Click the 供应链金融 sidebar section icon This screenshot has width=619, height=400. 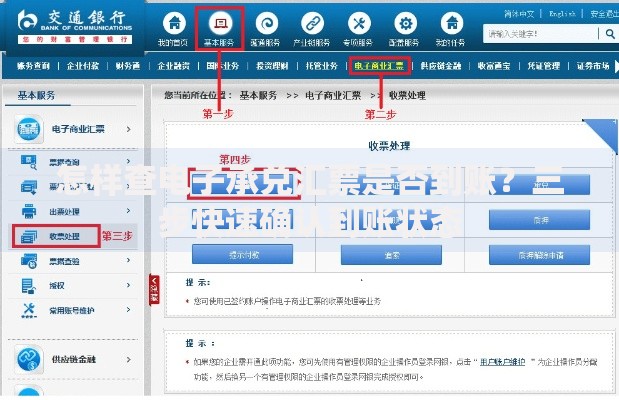click(28, 359)
